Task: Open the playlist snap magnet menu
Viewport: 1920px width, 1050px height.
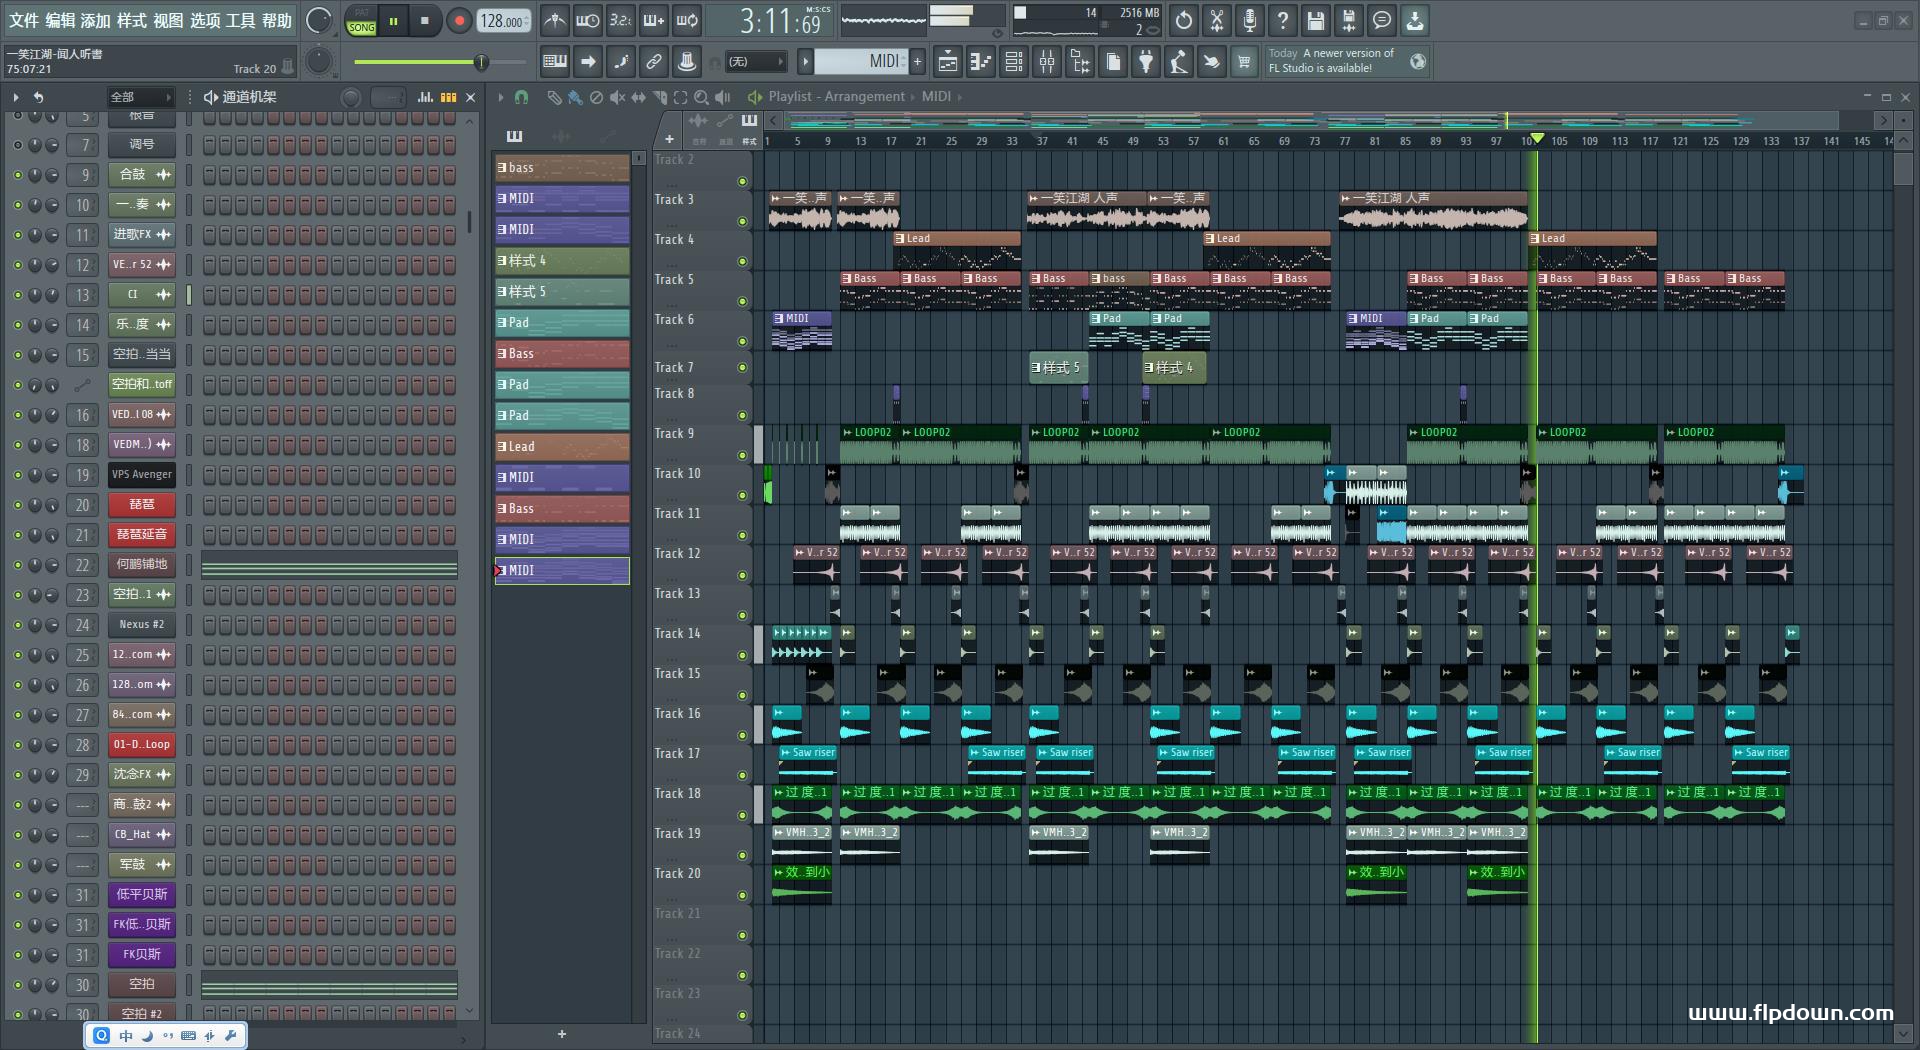Action: coord(521,97)
